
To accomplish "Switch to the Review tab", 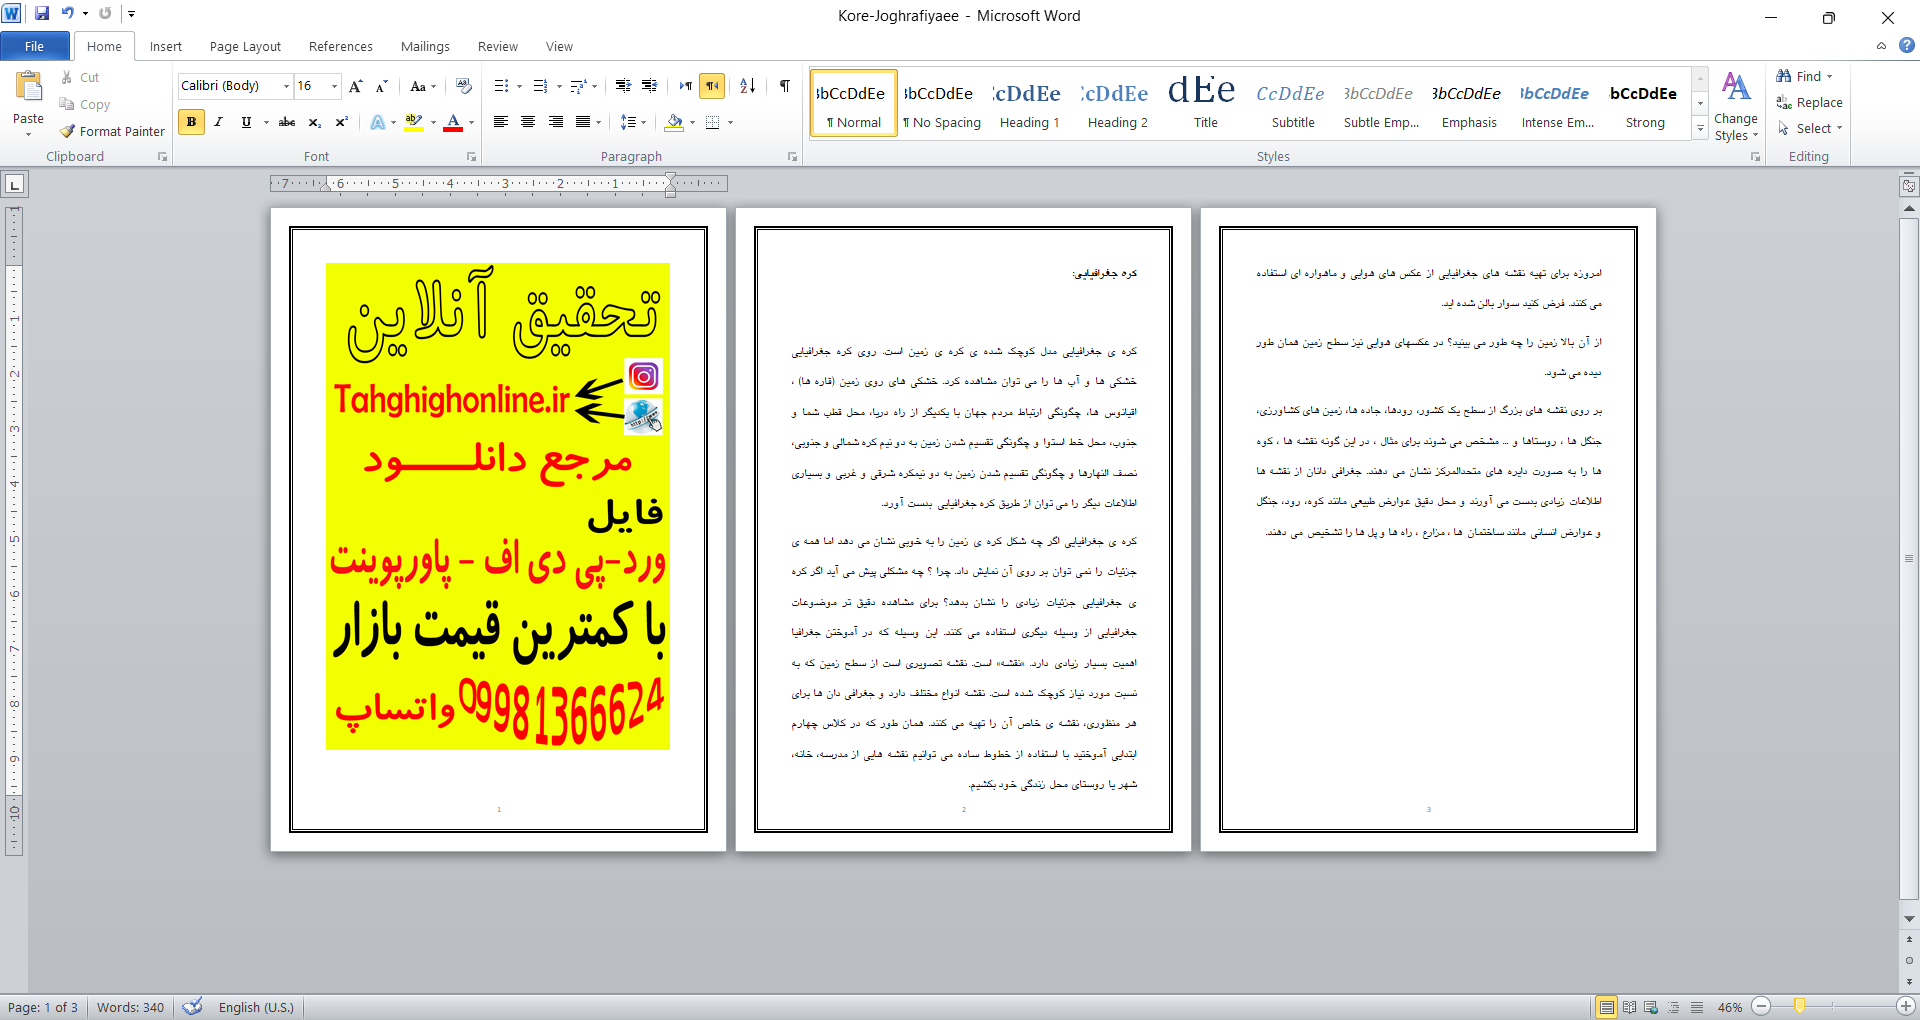I will (498, 46).
